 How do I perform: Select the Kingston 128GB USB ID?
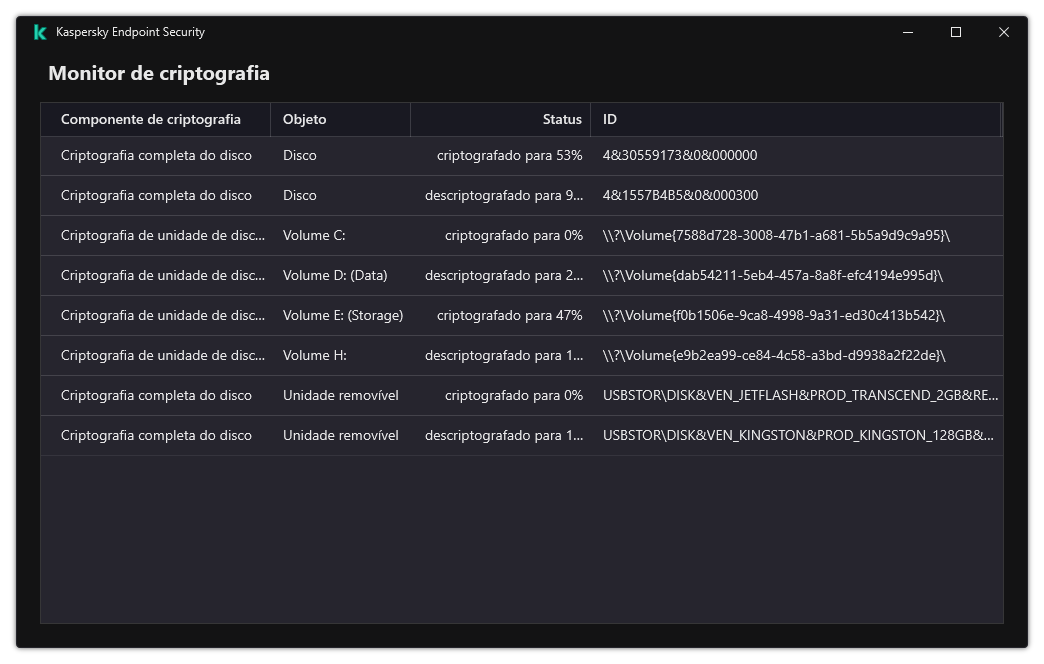(798, 435)
